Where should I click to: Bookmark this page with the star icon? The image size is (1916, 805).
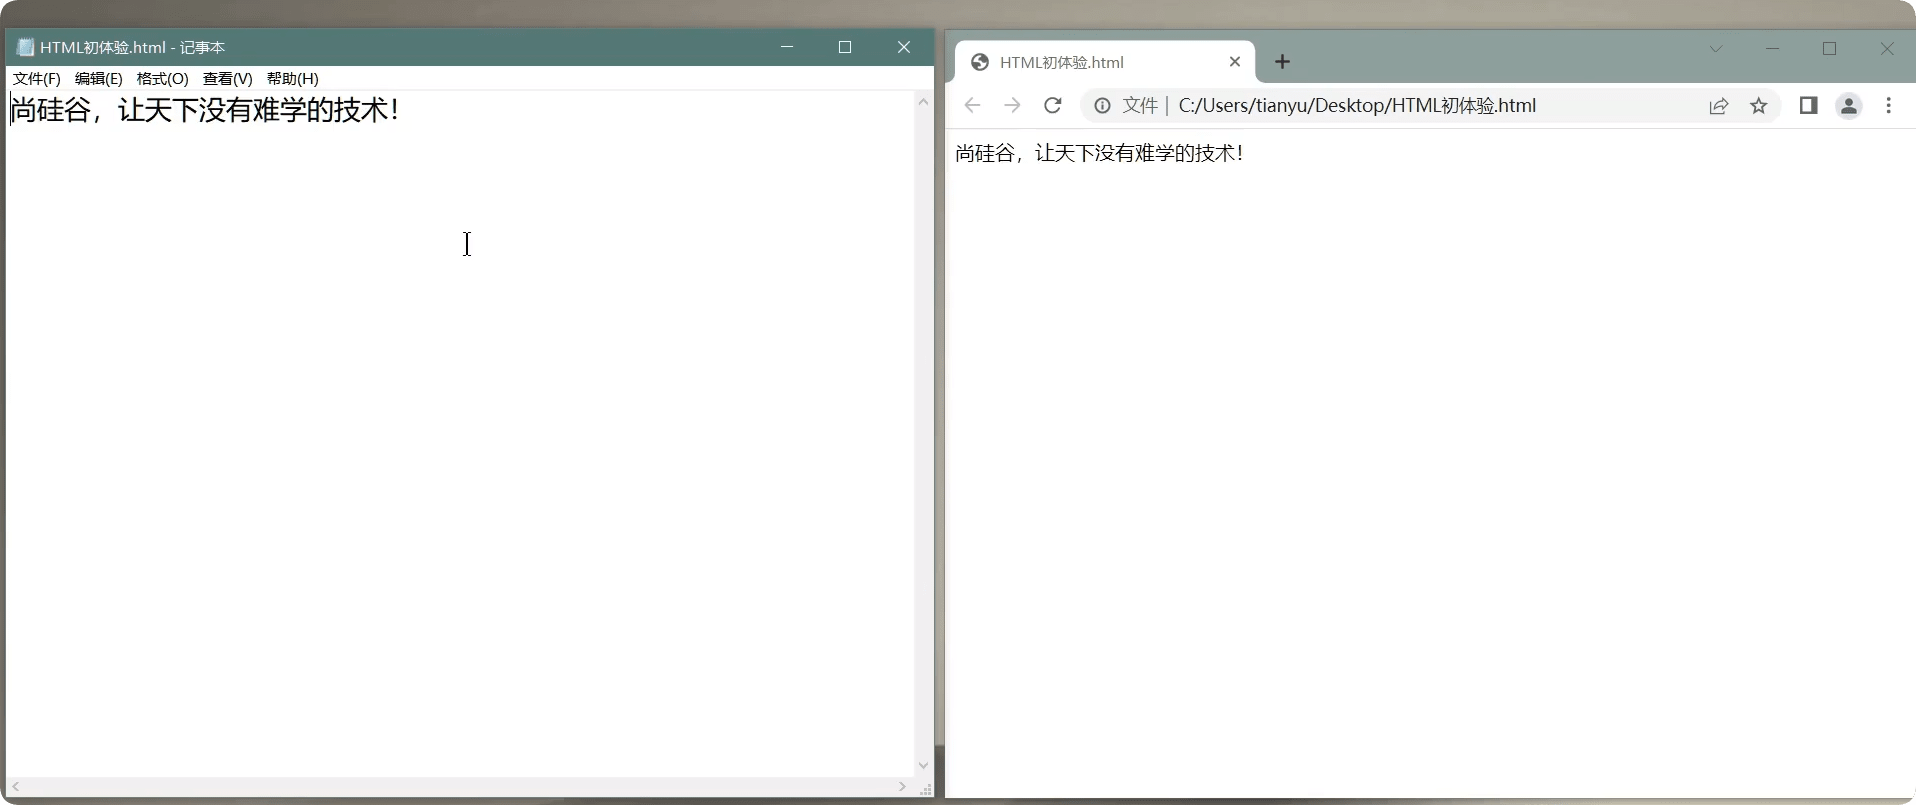1759,106
